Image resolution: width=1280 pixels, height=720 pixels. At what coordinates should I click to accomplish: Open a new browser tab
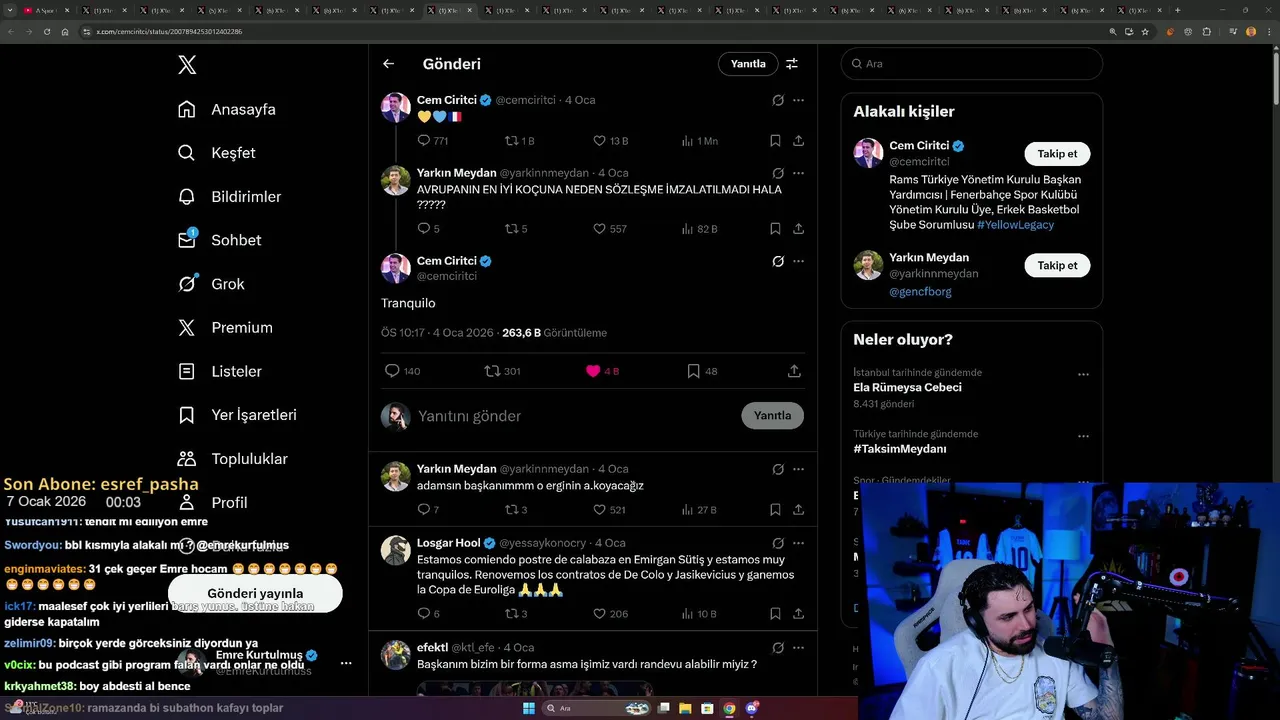(1177, 10)
